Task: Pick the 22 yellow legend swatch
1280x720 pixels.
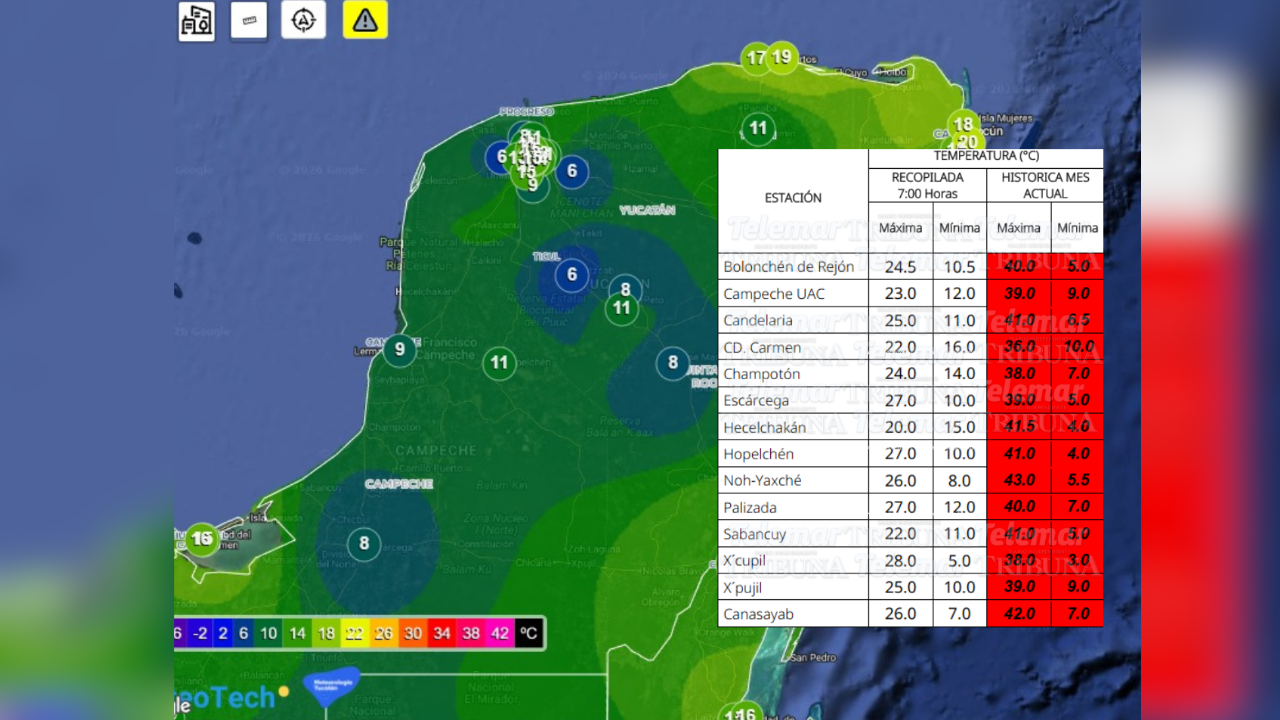Action: coord(355,633)
